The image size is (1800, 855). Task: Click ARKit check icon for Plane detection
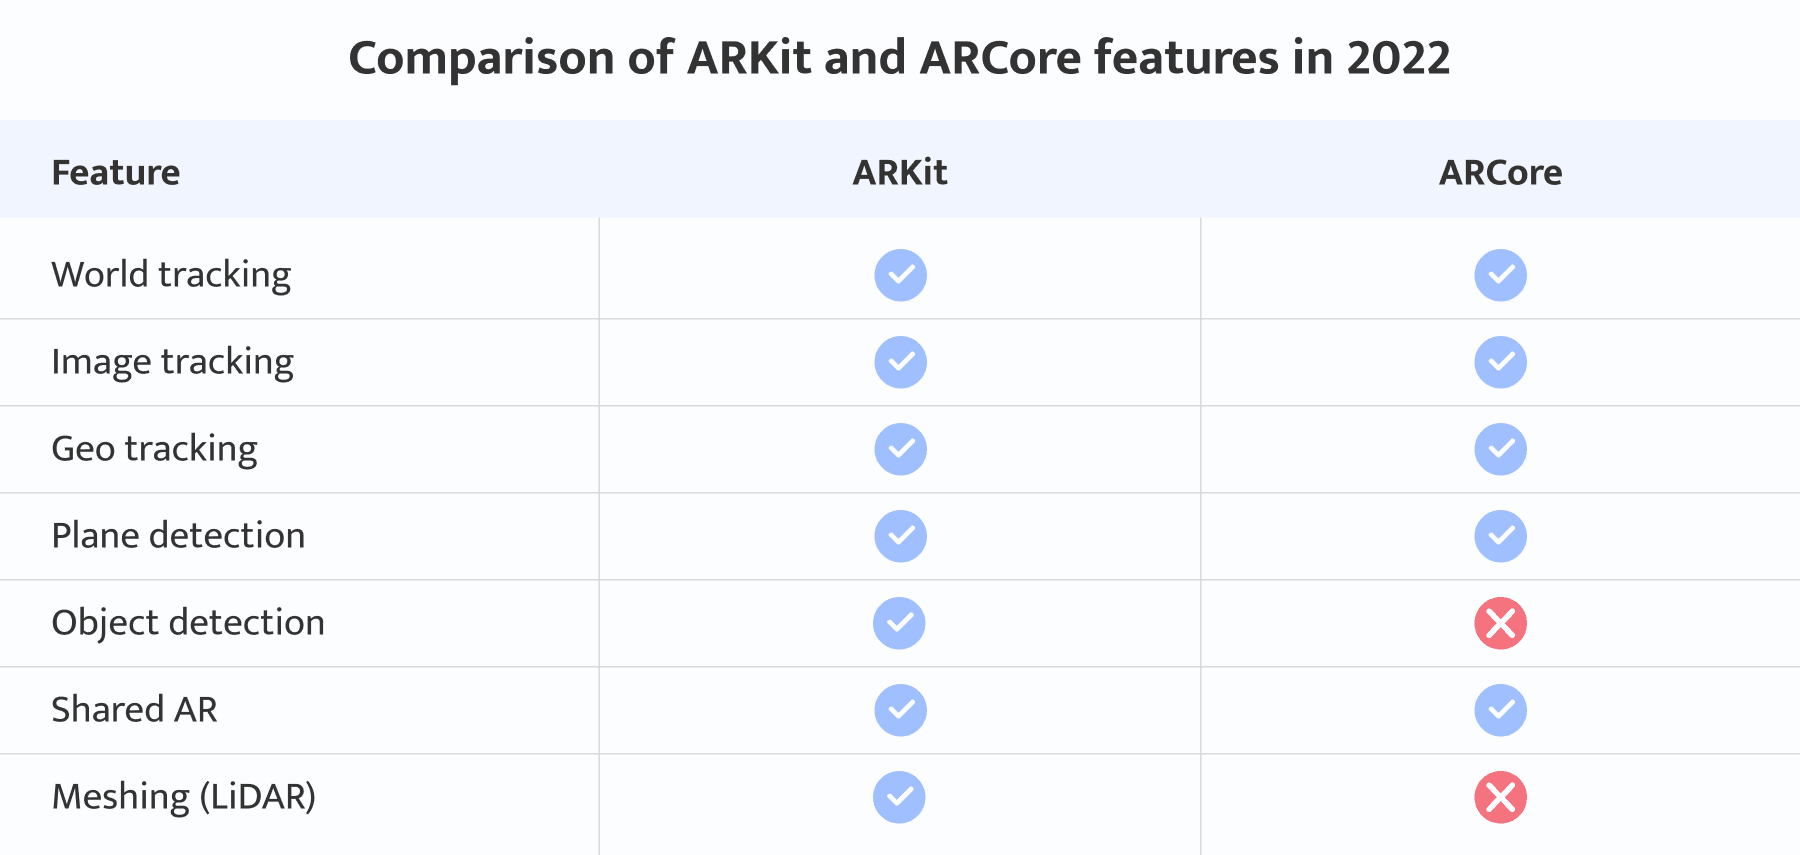pyautogui.click(x=900, y=536)
